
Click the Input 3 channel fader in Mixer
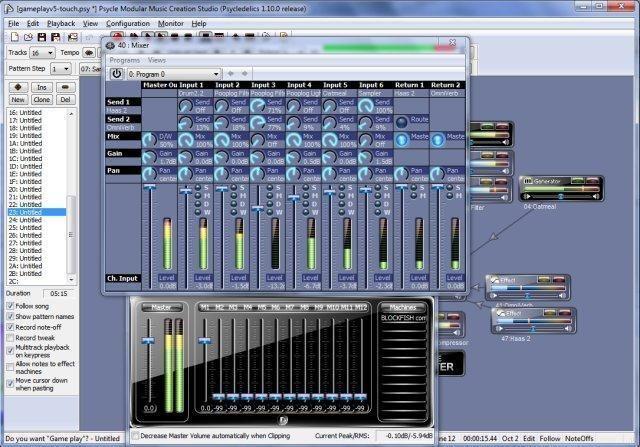(258, 209)
